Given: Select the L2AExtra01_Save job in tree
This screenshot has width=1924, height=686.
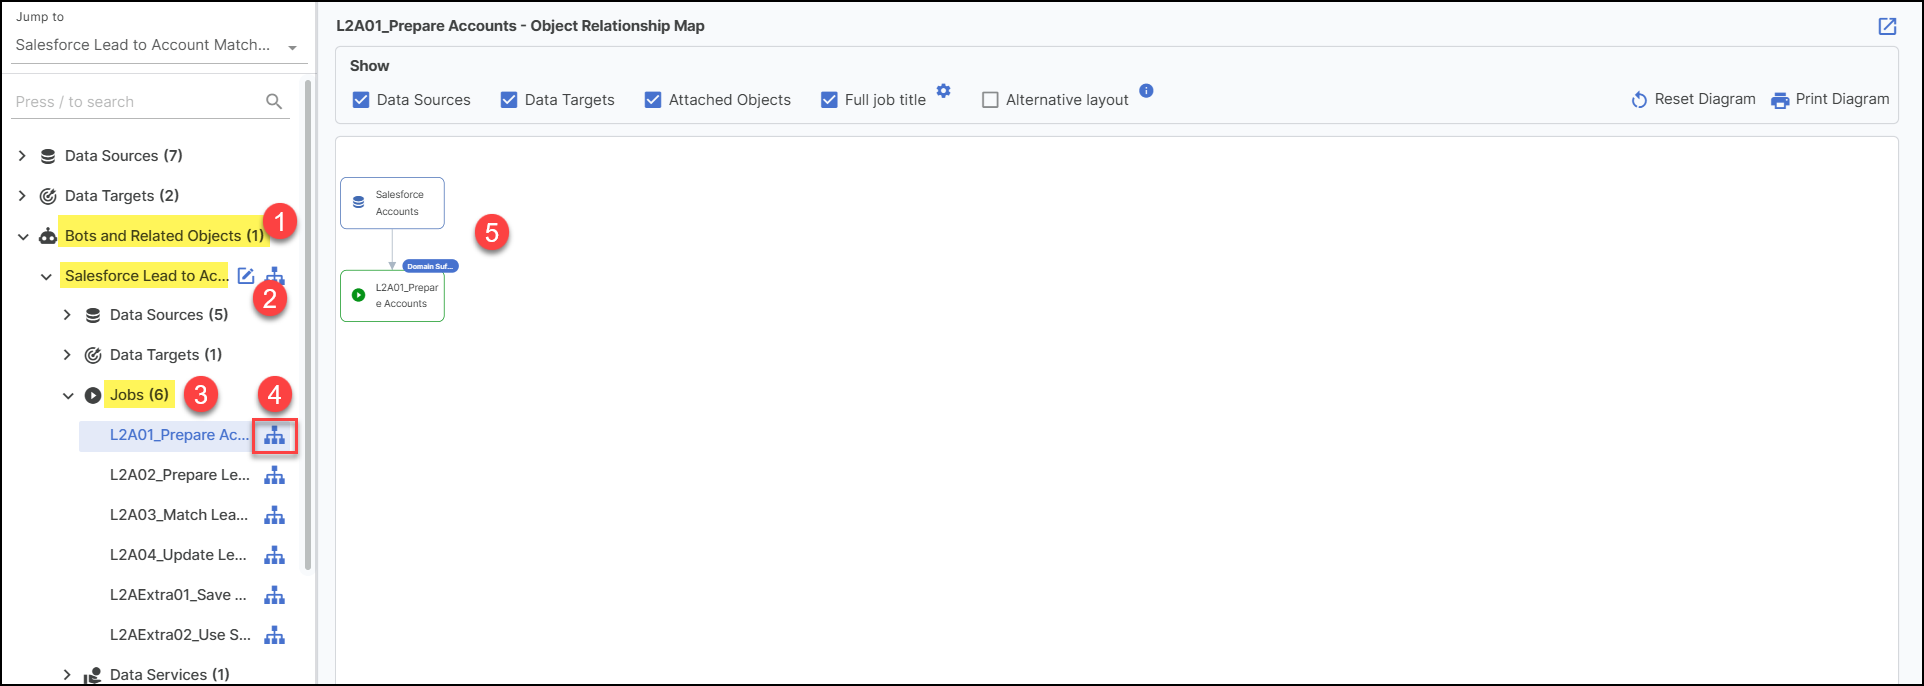Looking at the screenshot, I should pyautogui.click(x=178, y=595).
